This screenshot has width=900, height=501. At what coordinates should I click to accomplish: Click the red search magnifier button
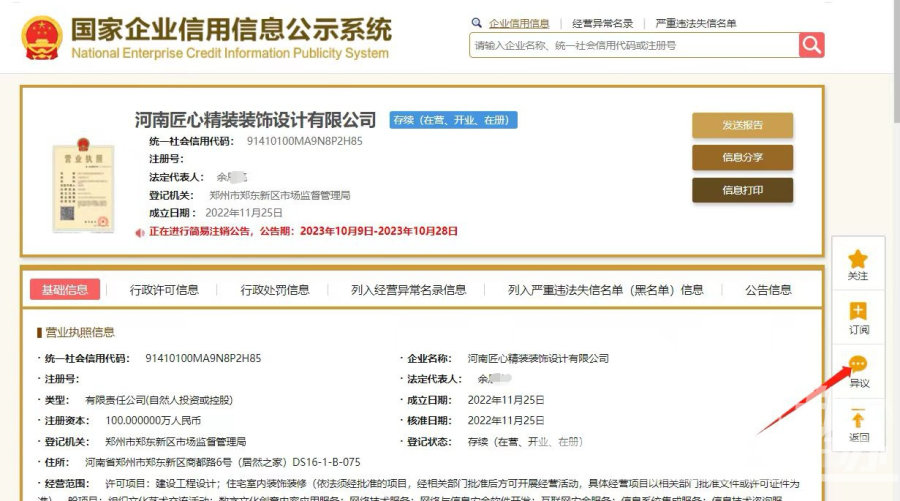pyautogui.click(x=811, y=45)
